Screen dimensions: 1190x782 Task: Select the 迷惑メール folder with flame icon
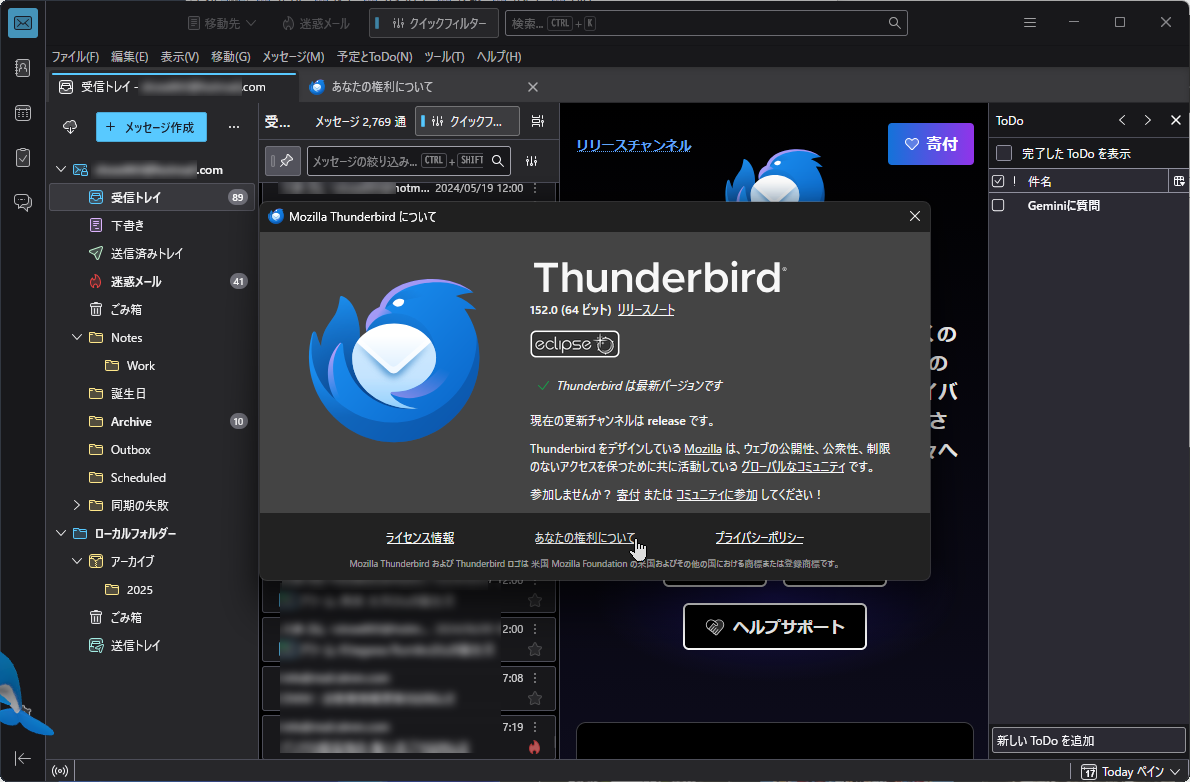[152, 282]
